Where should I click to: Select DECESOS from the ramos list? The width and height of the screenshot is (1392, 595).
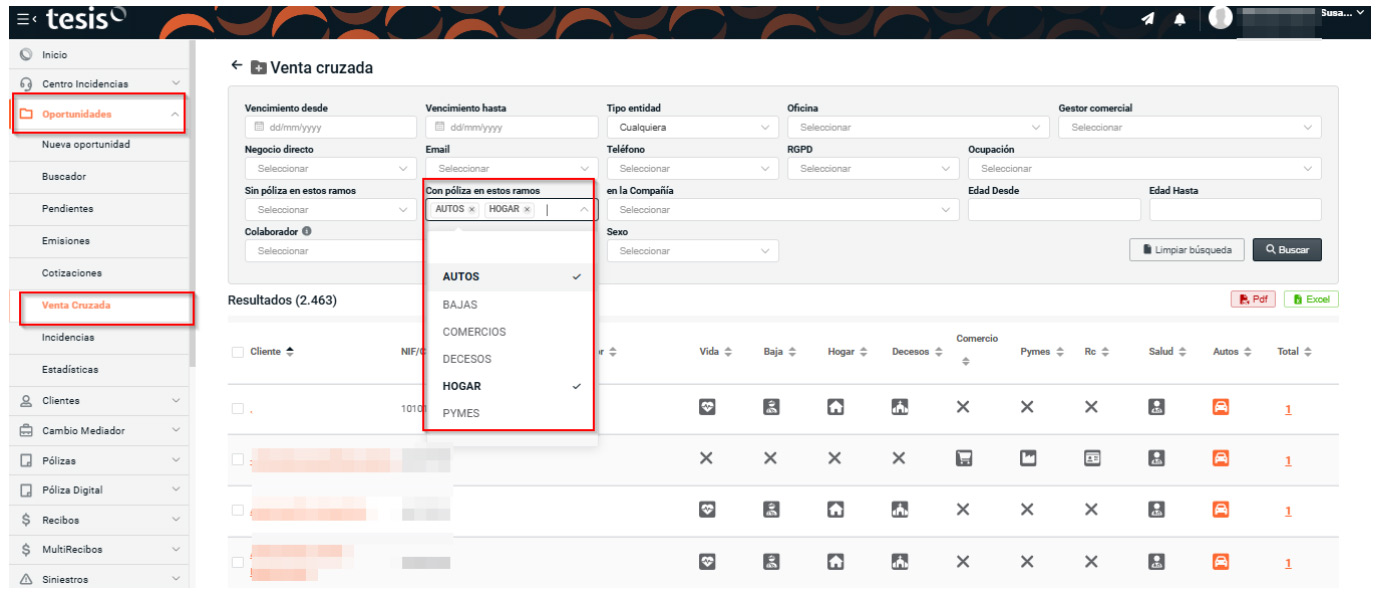pos(467,359)
